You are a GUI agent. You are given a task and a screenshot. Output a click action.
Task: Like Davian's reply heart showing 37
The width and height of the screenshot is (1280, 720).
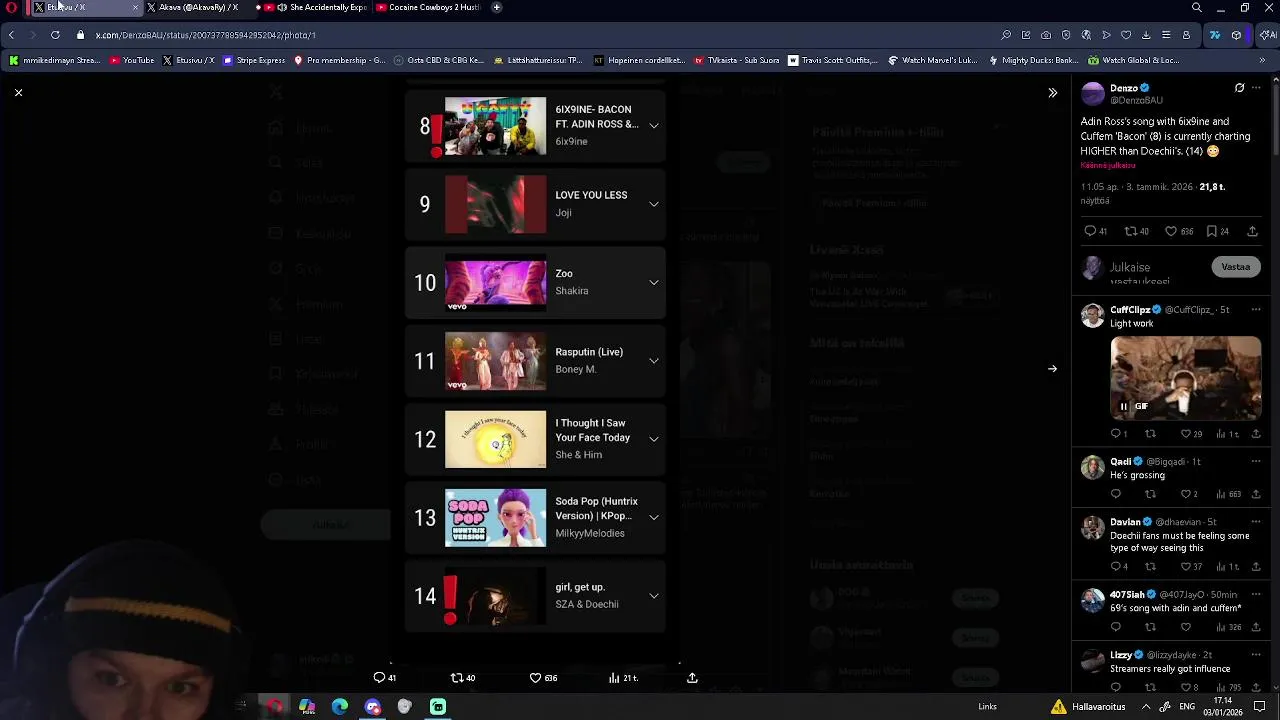point(1186,567)
